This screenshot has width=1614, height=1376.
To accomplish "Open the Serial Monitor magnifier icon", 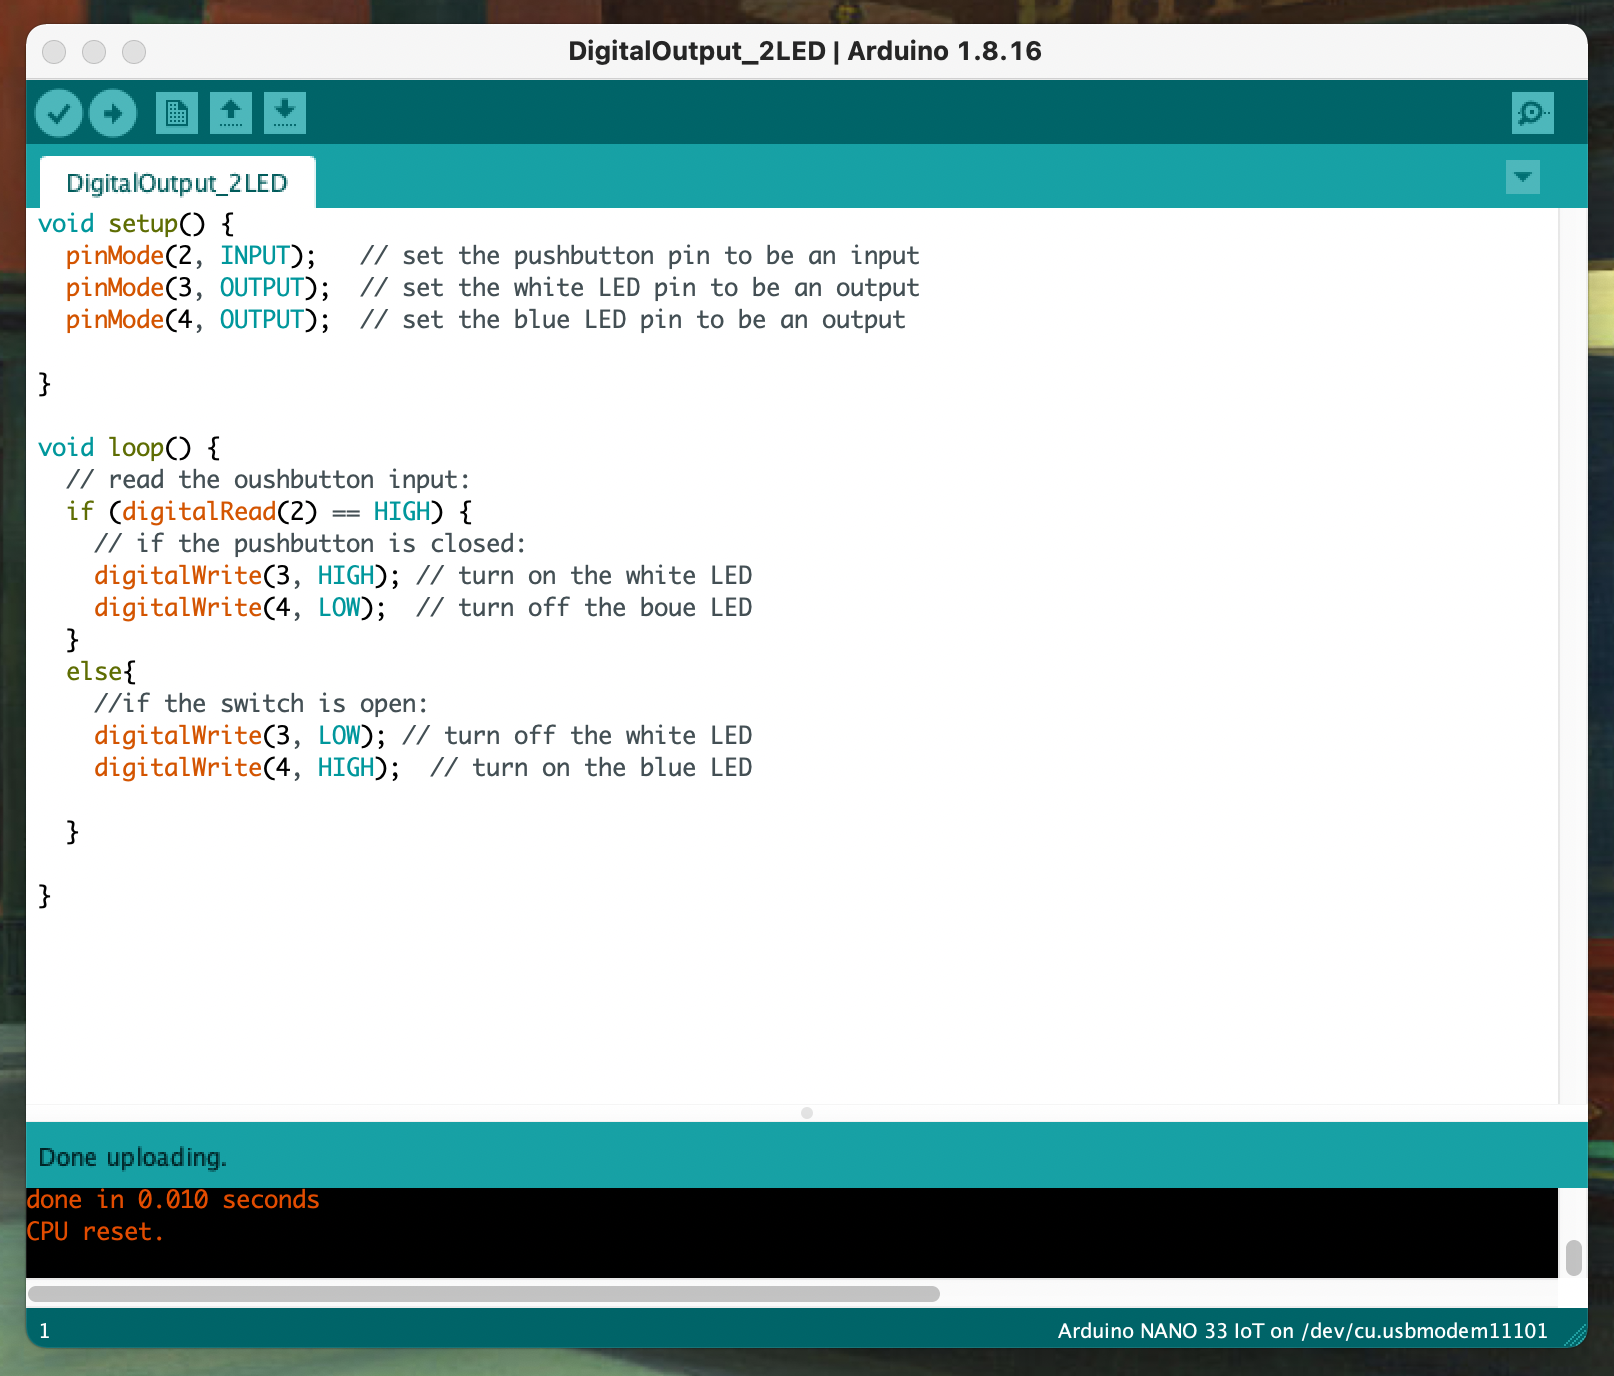I will (x=1532, y=113).
